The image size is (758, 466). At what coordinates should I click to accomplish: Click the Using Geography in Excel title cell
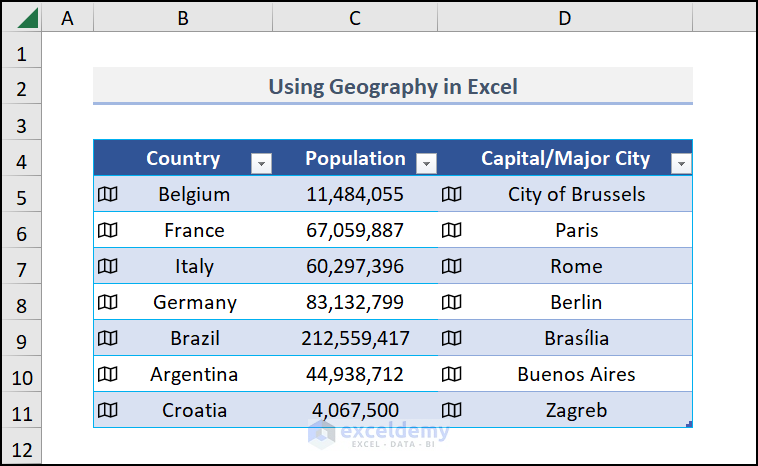pos(392,87)
